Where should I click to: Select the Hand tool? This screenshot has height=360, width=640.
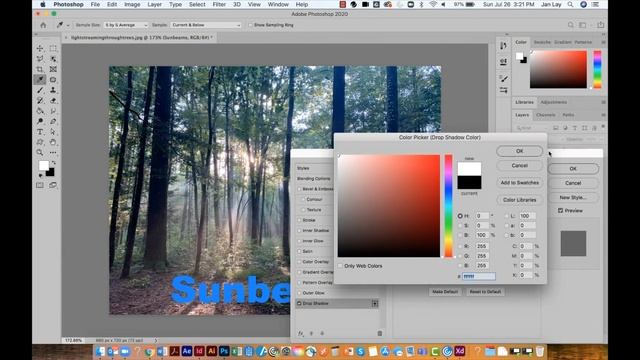[x=53, y=142]
